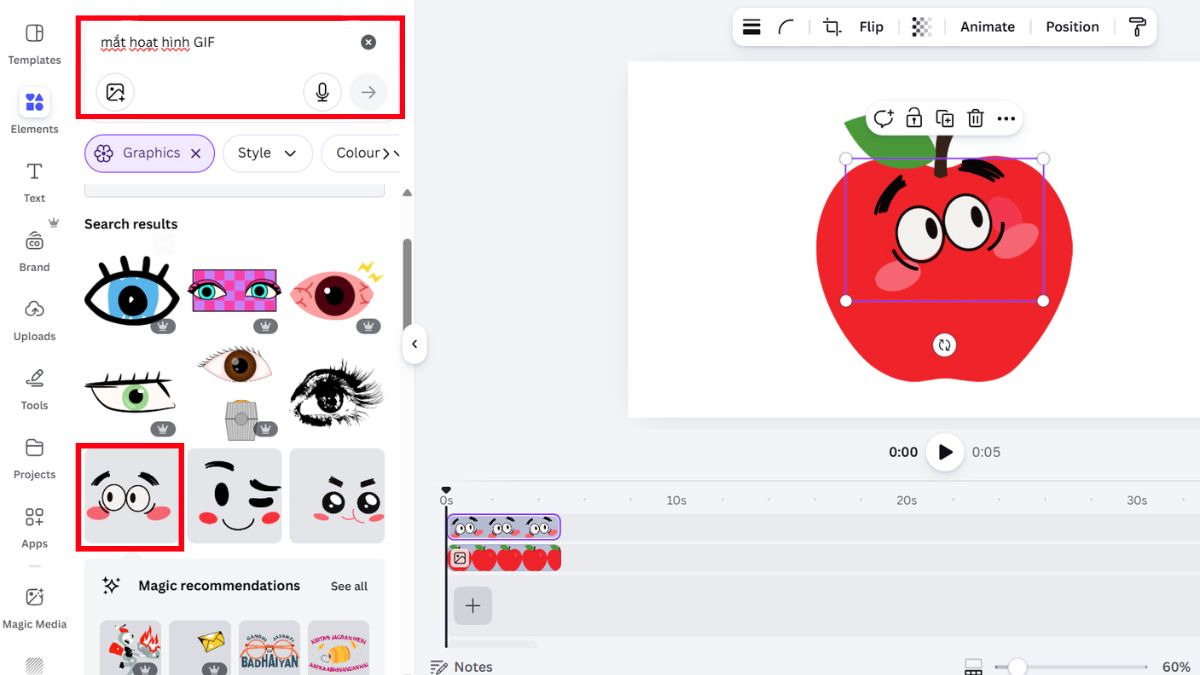The height and width of the screenshot is (675, 1200).
Task: Click the corner rounding icon
Action: coord(787,27)
